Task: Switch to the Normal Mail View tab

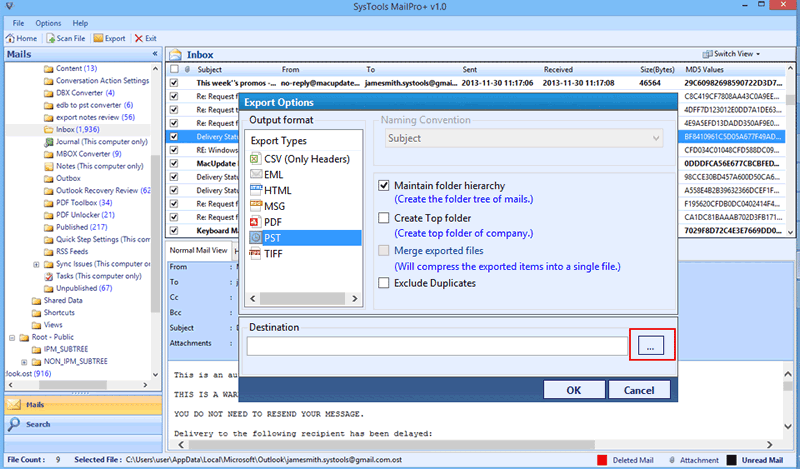Action: click(198, 250)
